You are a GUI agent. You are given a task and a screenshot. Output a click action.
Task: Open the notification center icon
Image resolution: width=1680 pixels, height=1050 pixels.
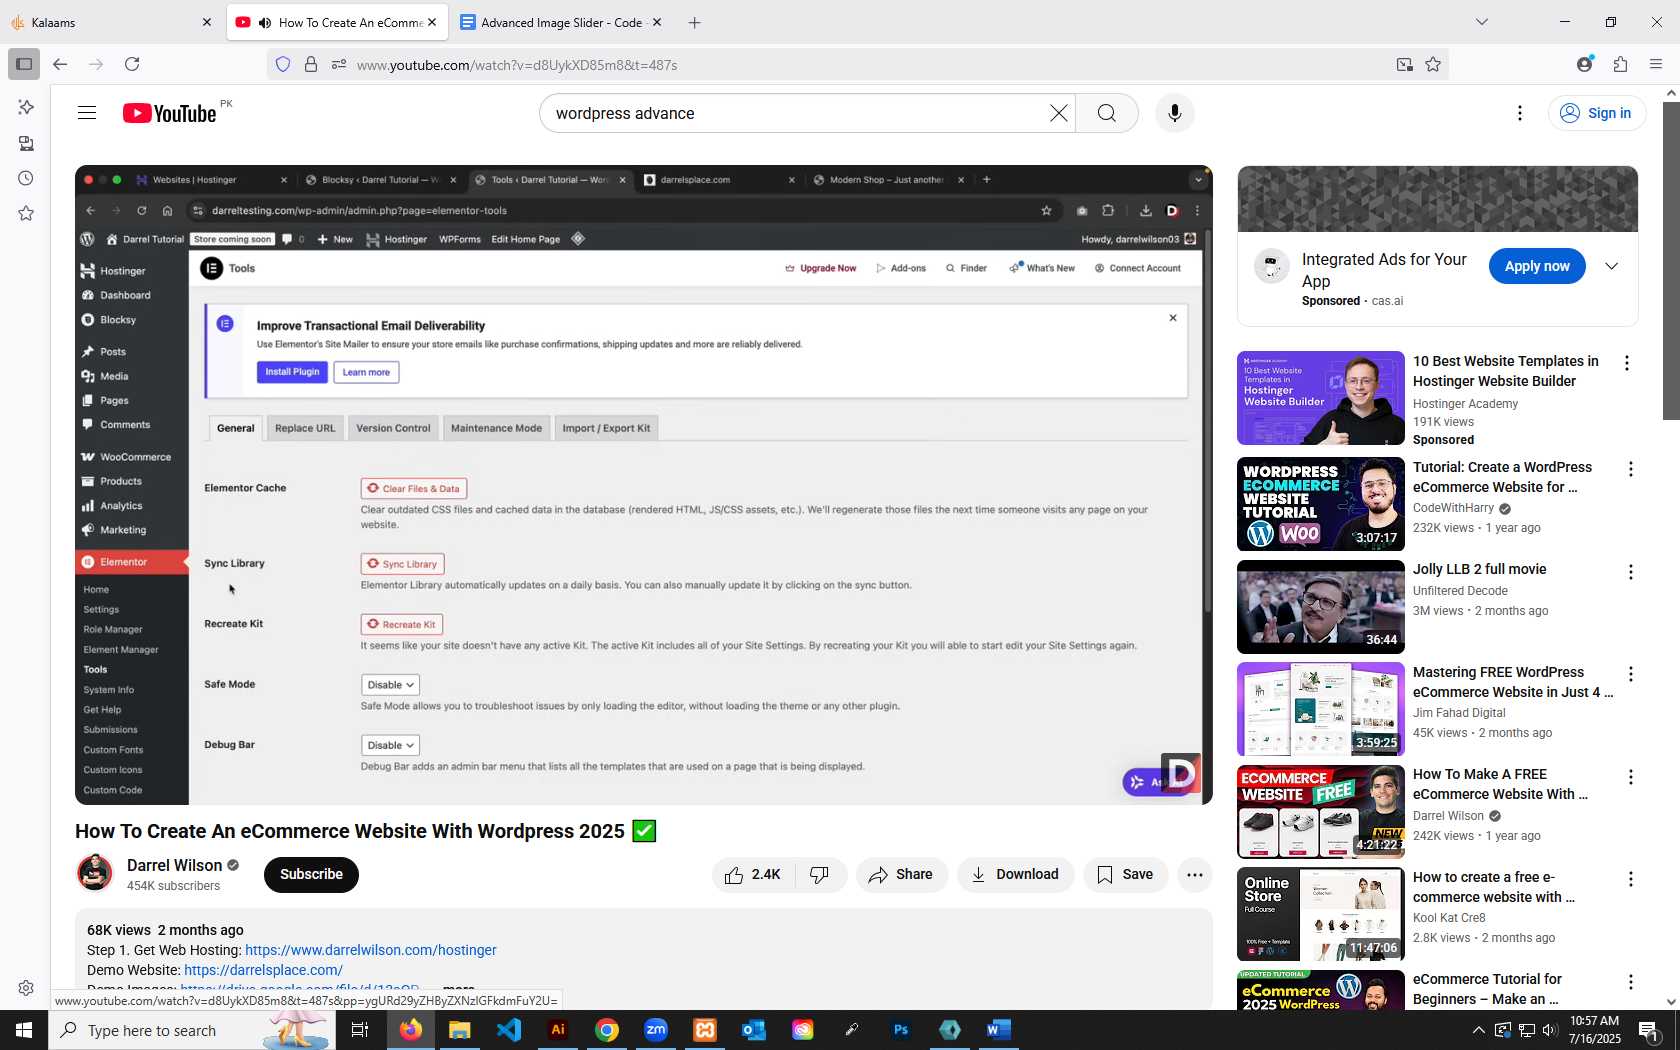click(1649, 1030)
